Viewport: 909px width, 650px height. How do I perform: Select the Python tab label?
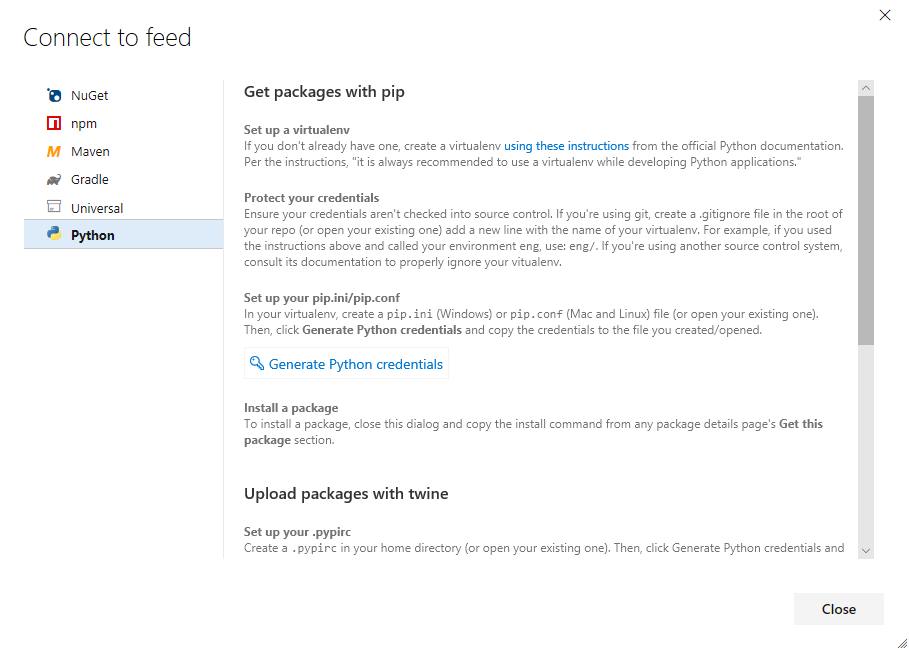pyautogui.click(x=93, y=236)
